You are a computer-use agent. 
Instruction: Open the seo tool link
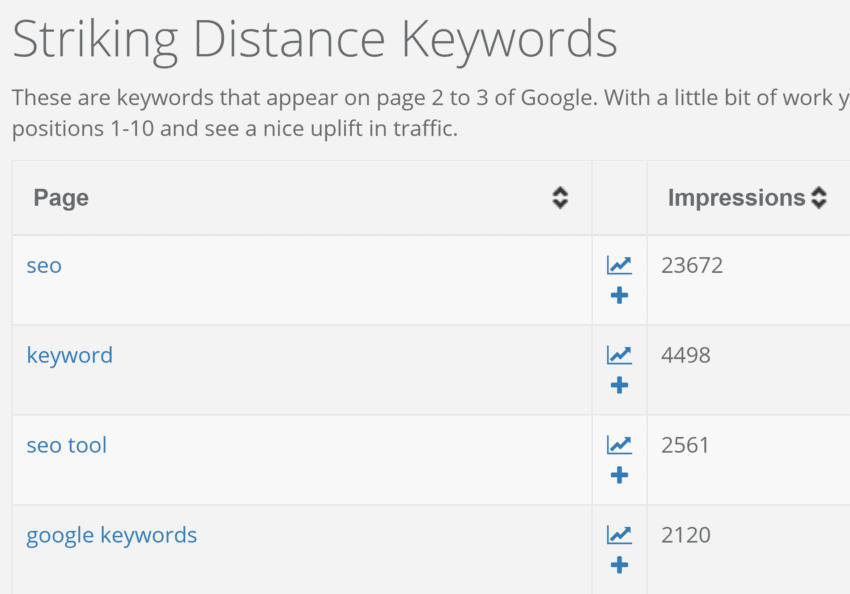click(x=66, y=445)
